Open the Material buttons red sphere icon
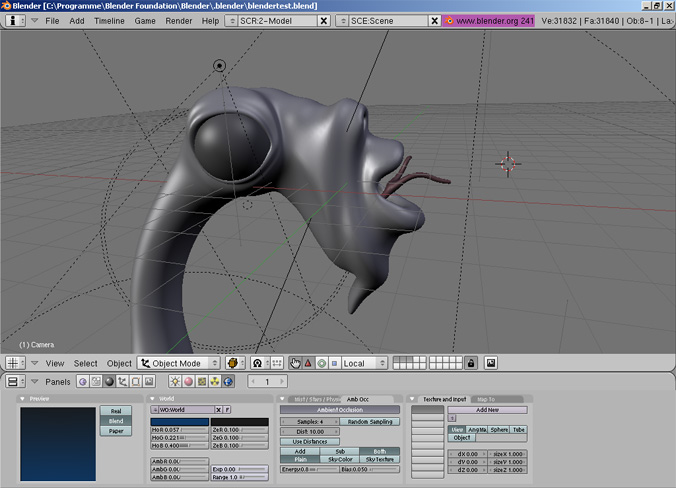 [x=188, y=382]
